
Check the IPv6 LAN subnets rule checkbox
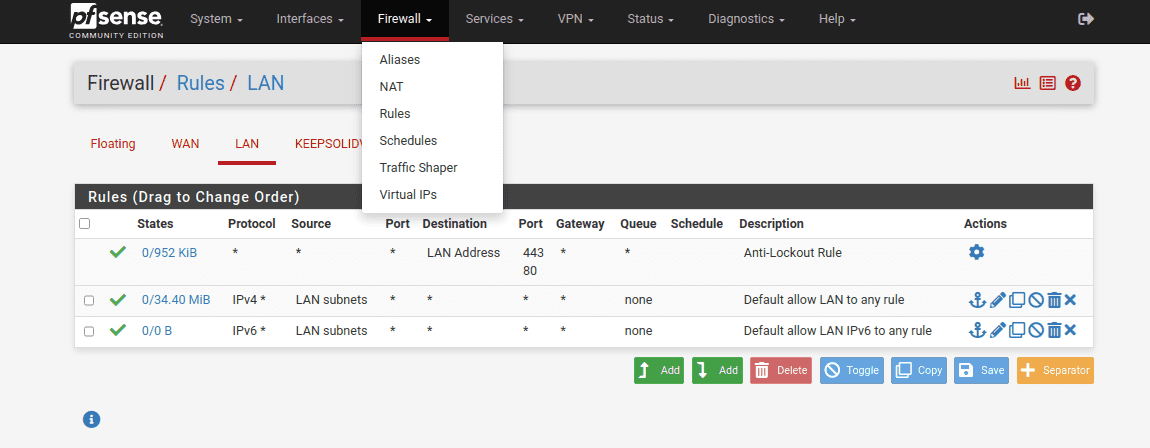pos(90,331)
